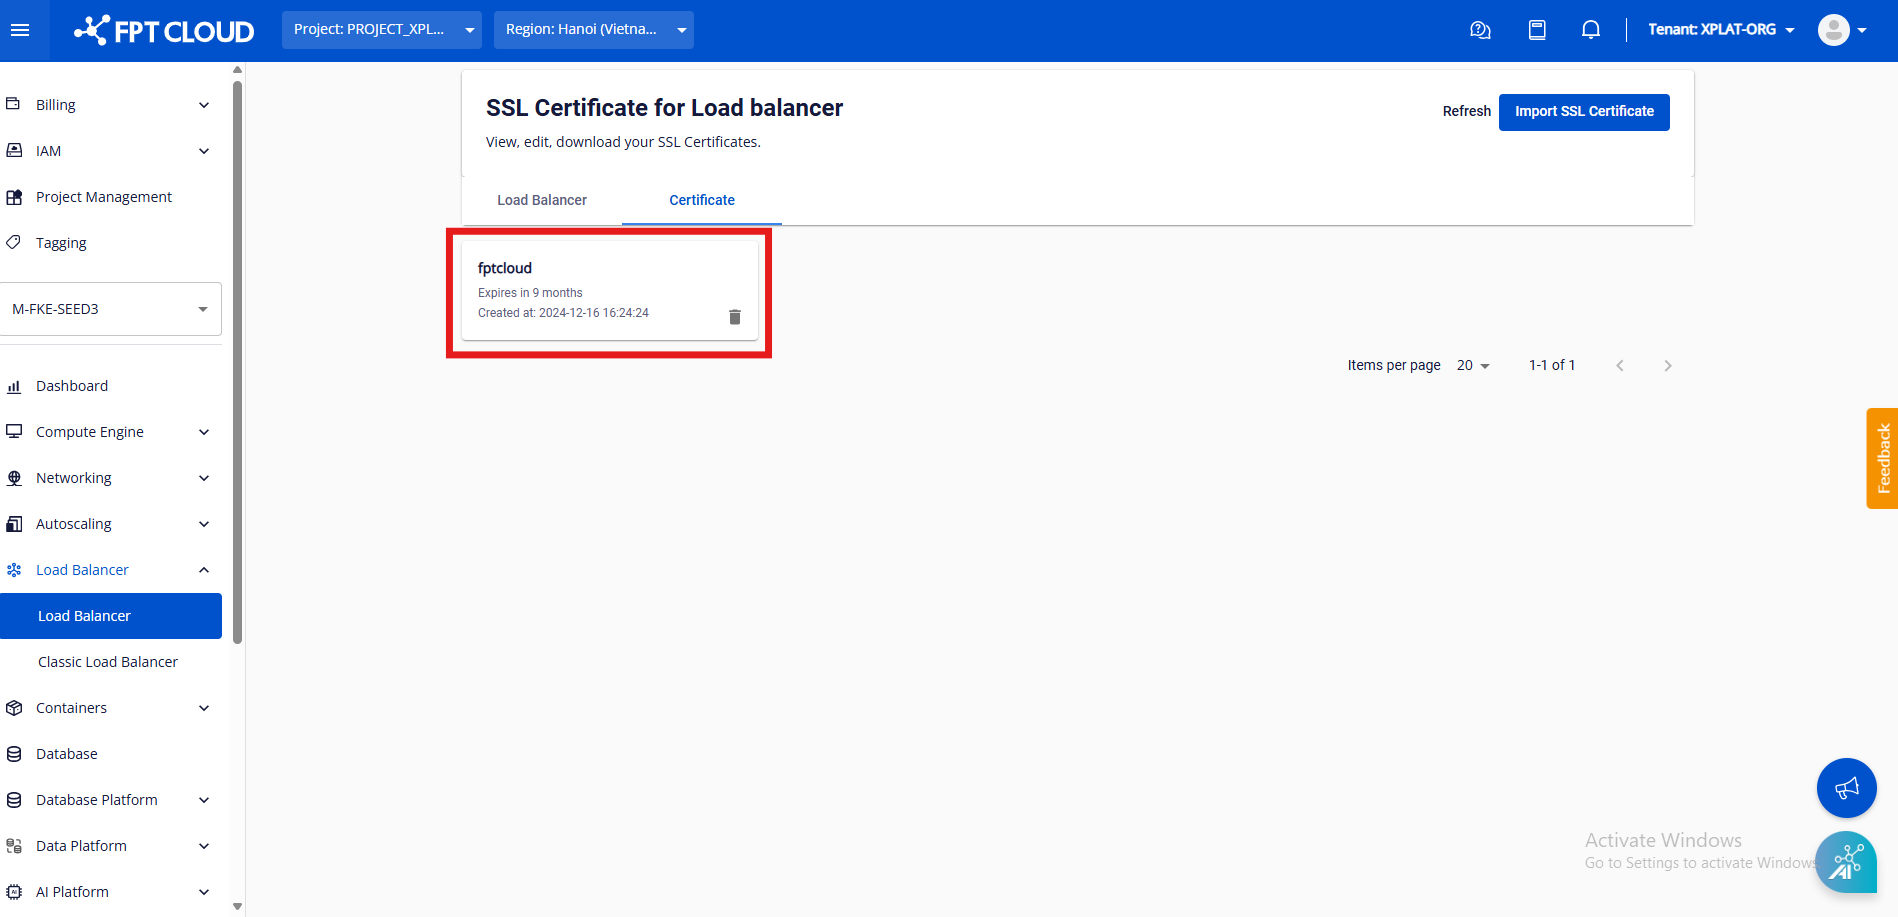Click the Refresh button
The width and height of the screenshot is (1898, 917).
[x=1466, y=112]
